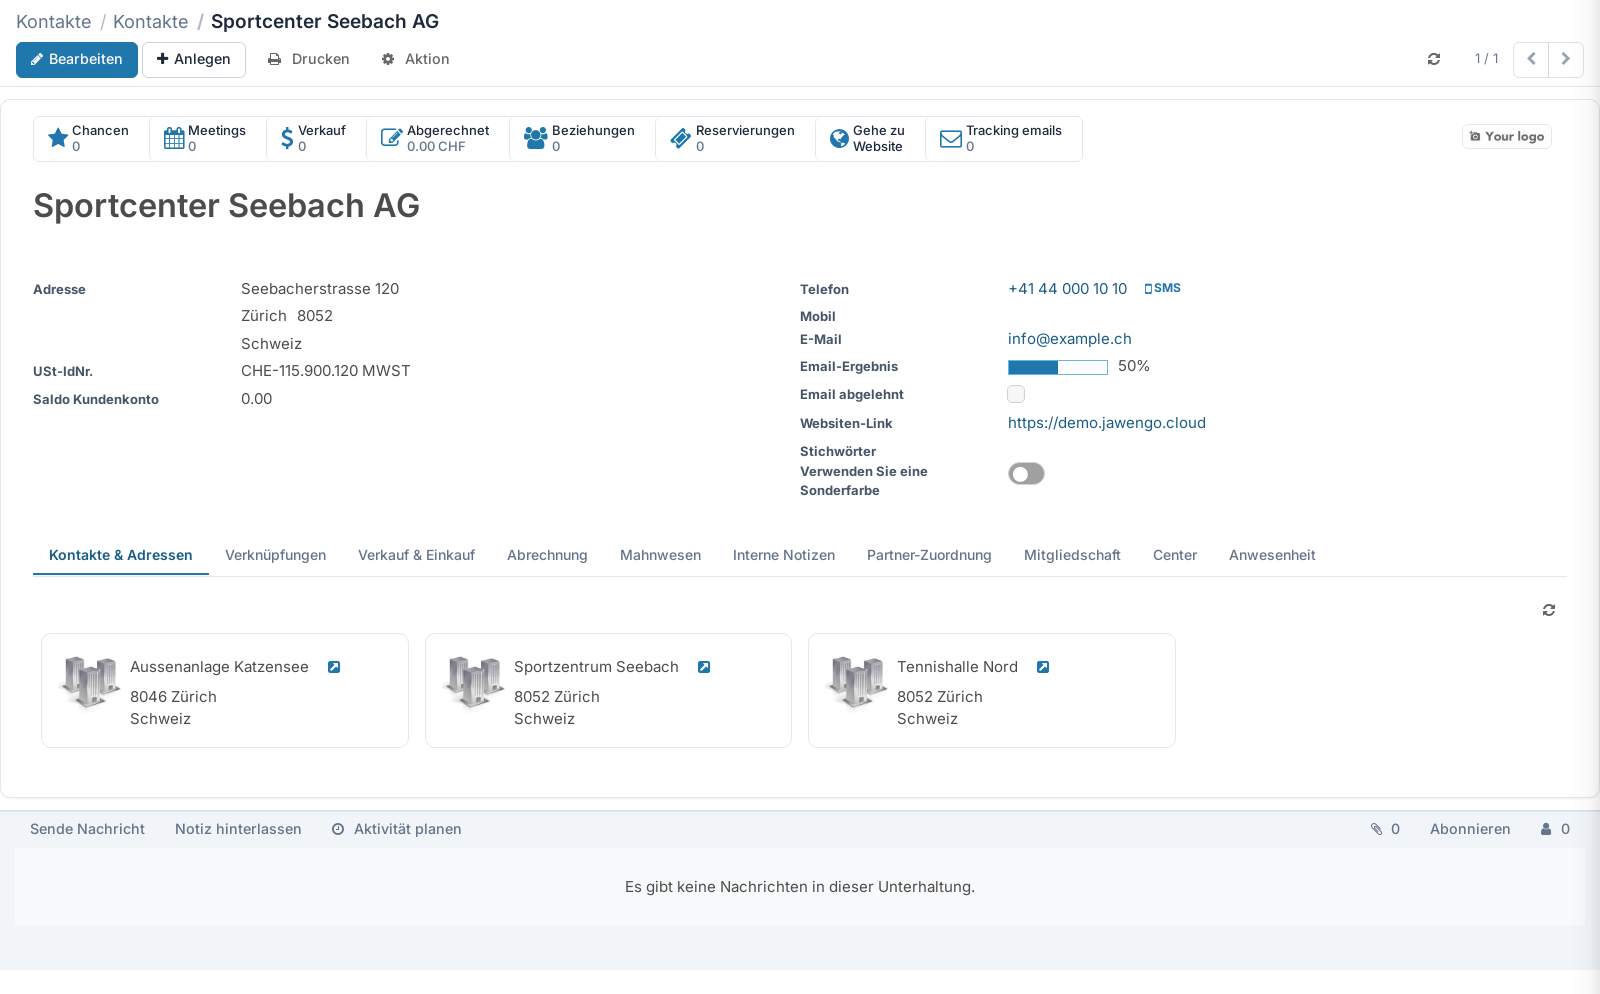
Task: Click the 50% email score value
Action: (1134, 366)
